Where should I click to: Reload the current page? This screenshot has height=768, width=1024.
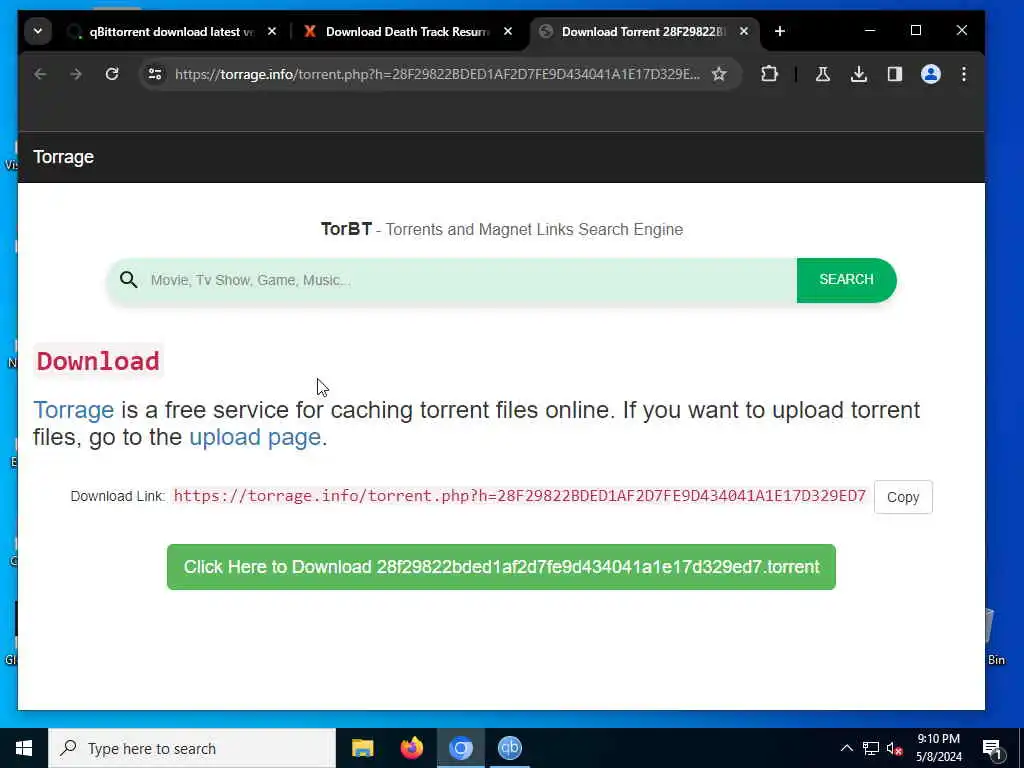112,74
